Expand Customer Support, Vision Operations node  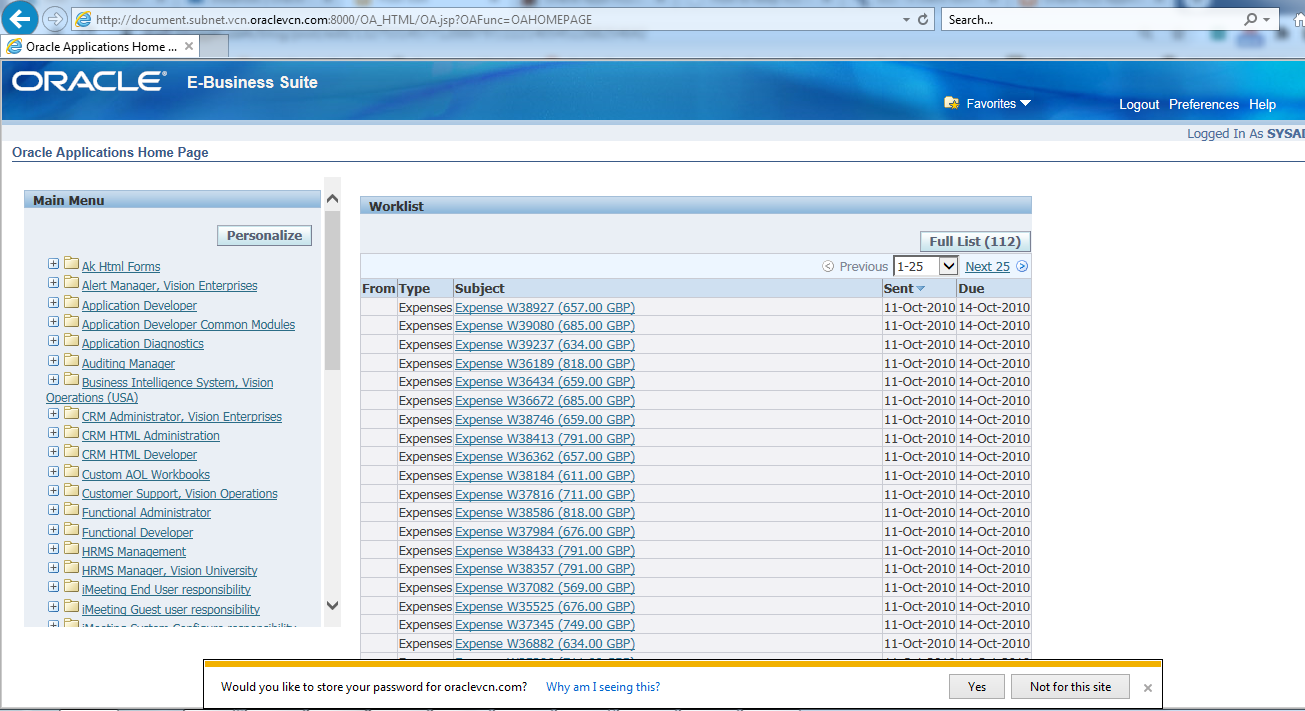[x=54, y=491]
